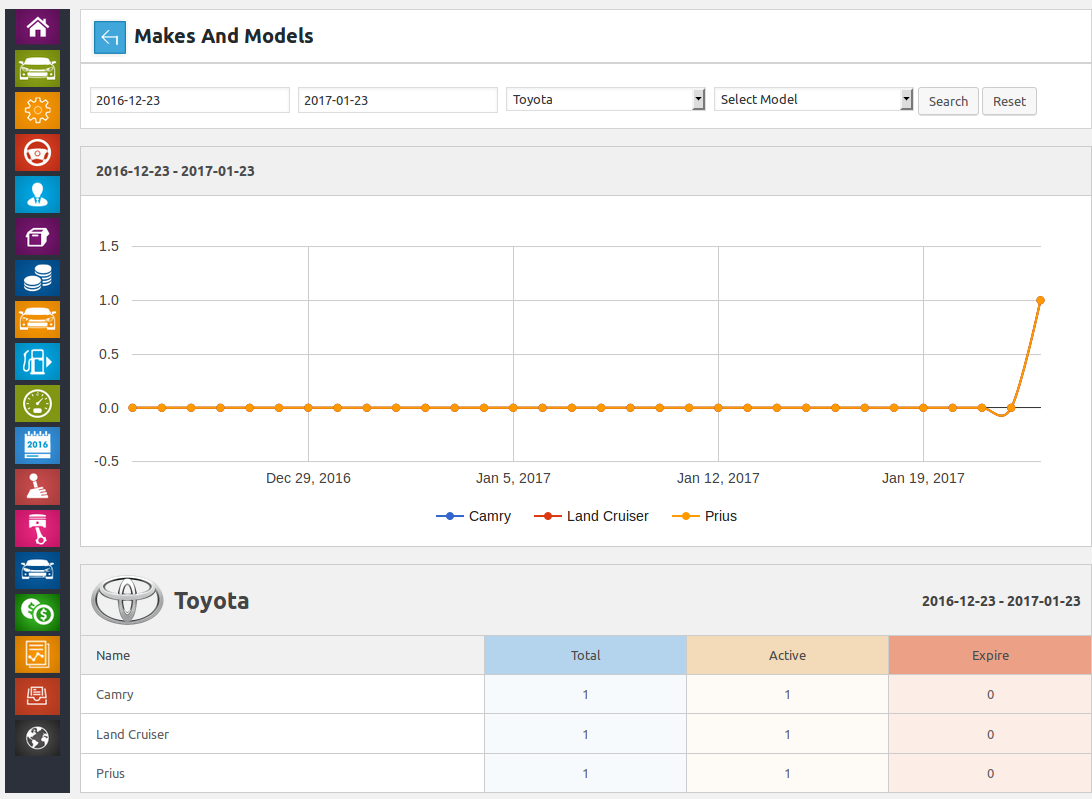Open the Select Model dropdown

(x=813, y=100)
